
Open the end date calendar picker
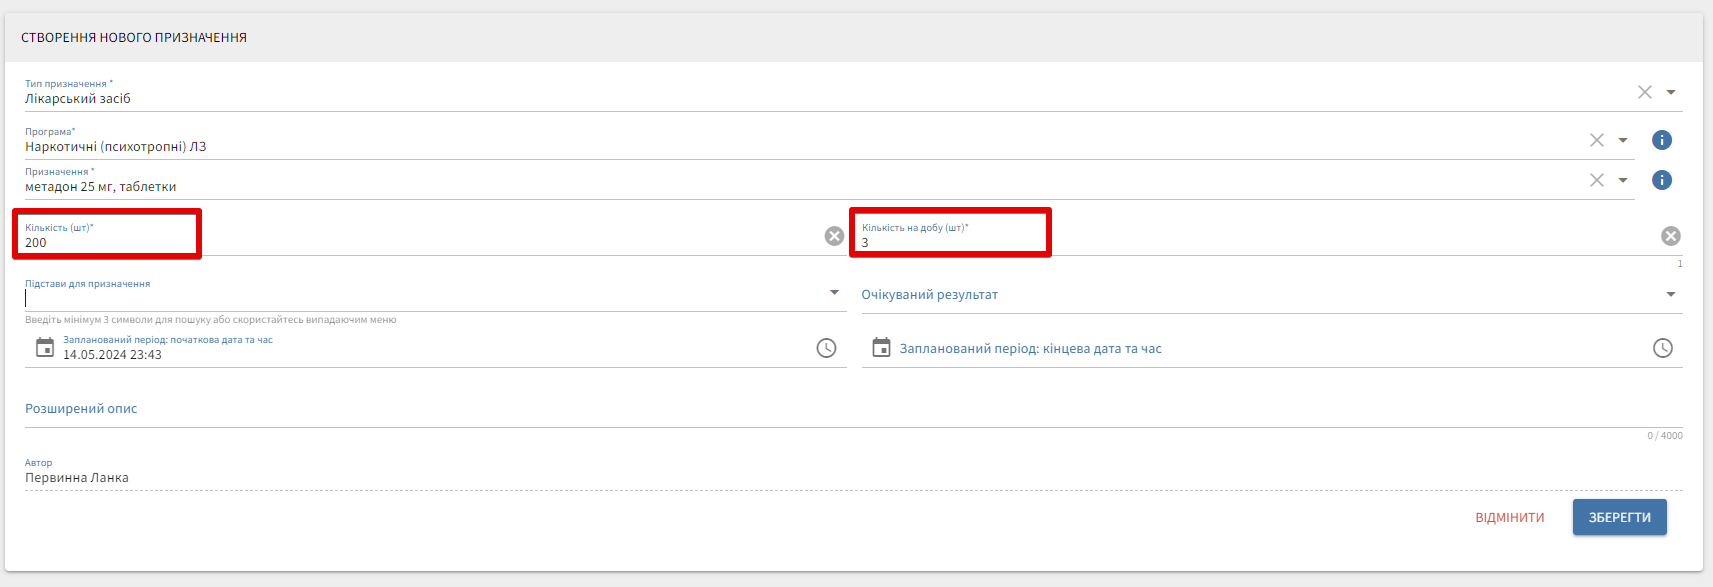[x=881, y=348]
